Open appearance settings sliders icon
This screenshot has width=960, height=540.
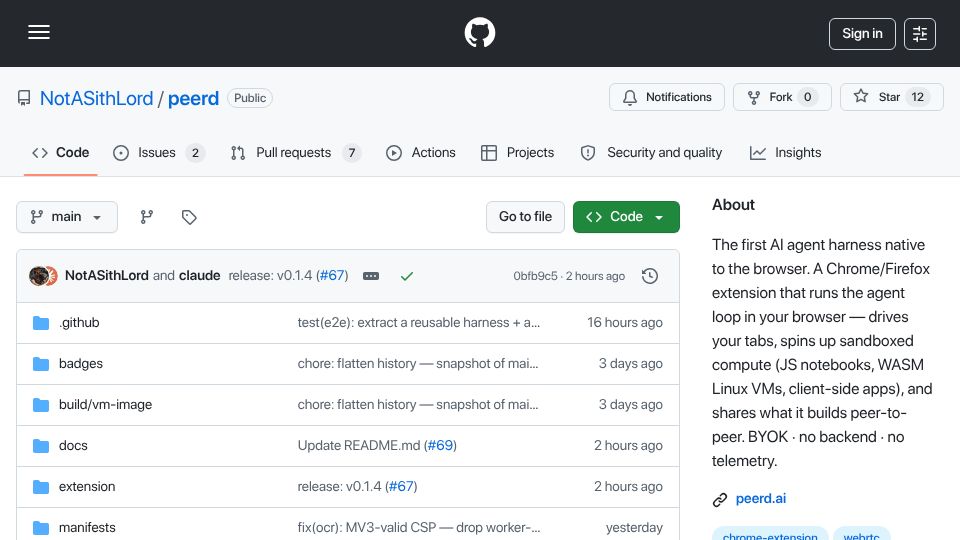pyautogui.click(x=920, y=34)
